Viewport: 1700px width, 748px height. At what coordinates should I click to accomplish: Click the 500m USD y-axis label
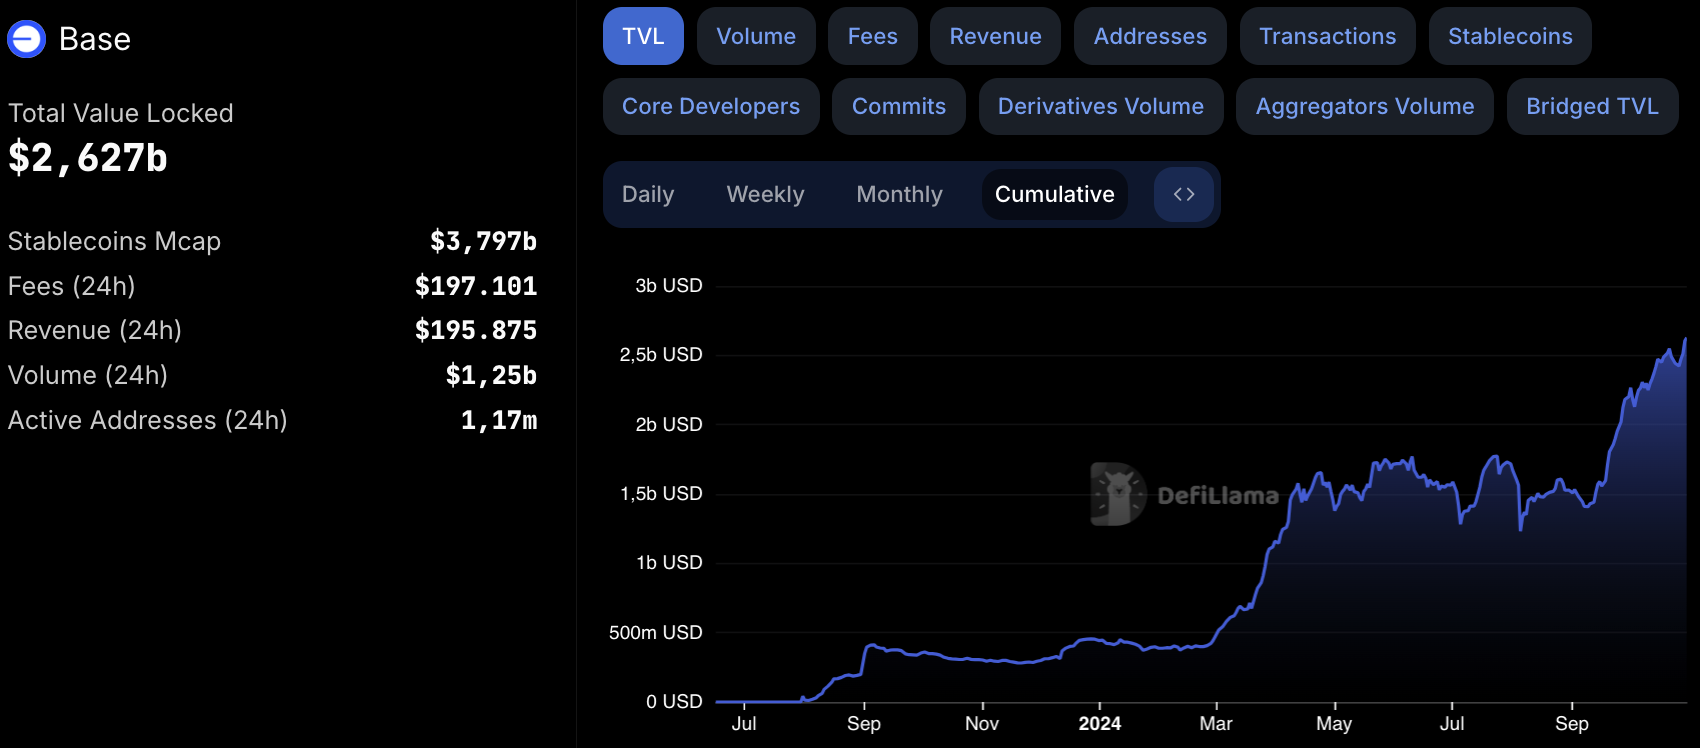click(656, 633)
